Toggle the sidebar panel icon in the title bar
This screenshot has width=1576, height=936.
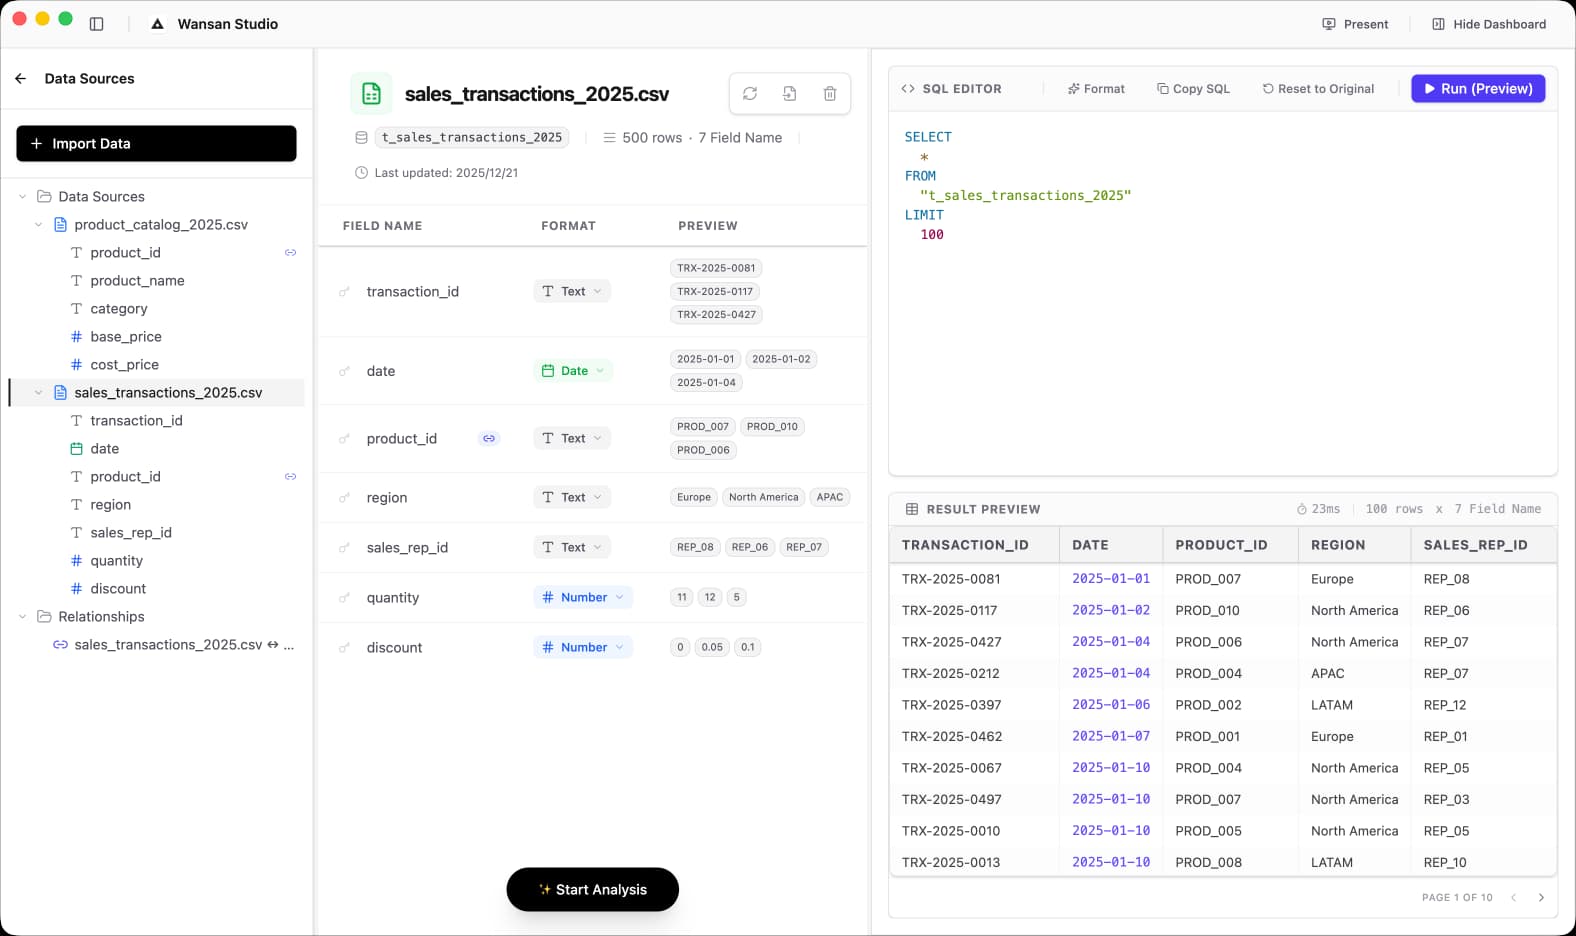point(97,24)
